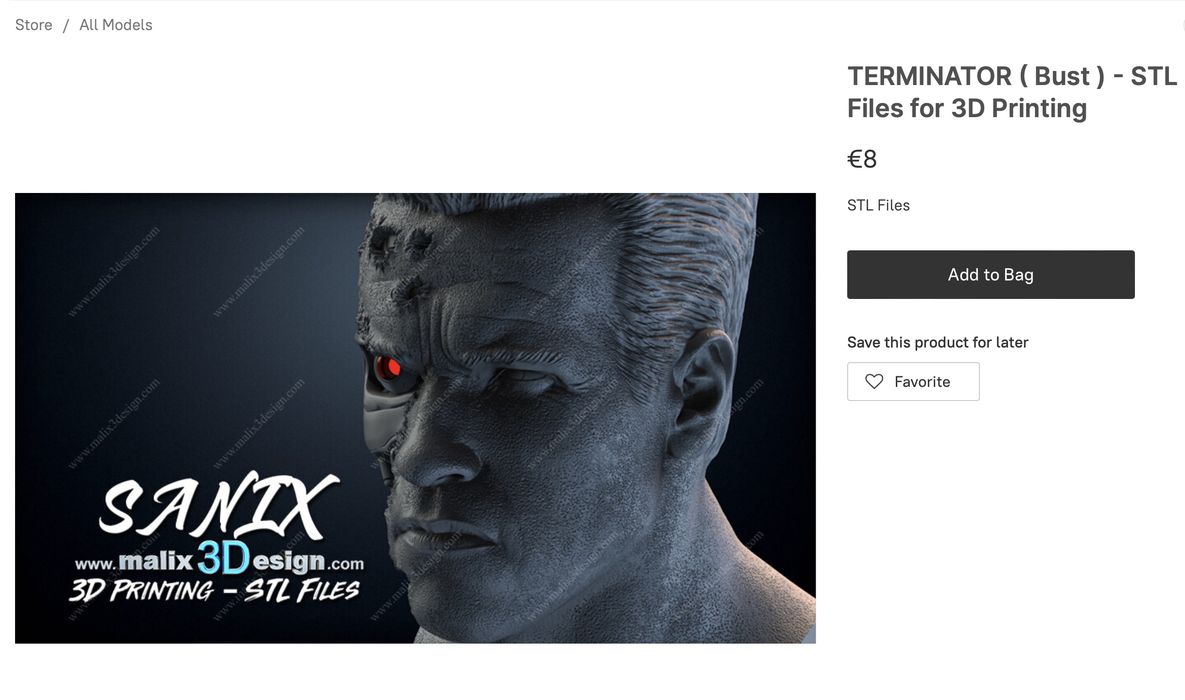
Task: Click the slash separator in breadcrumb
Action: coord(66,25)
